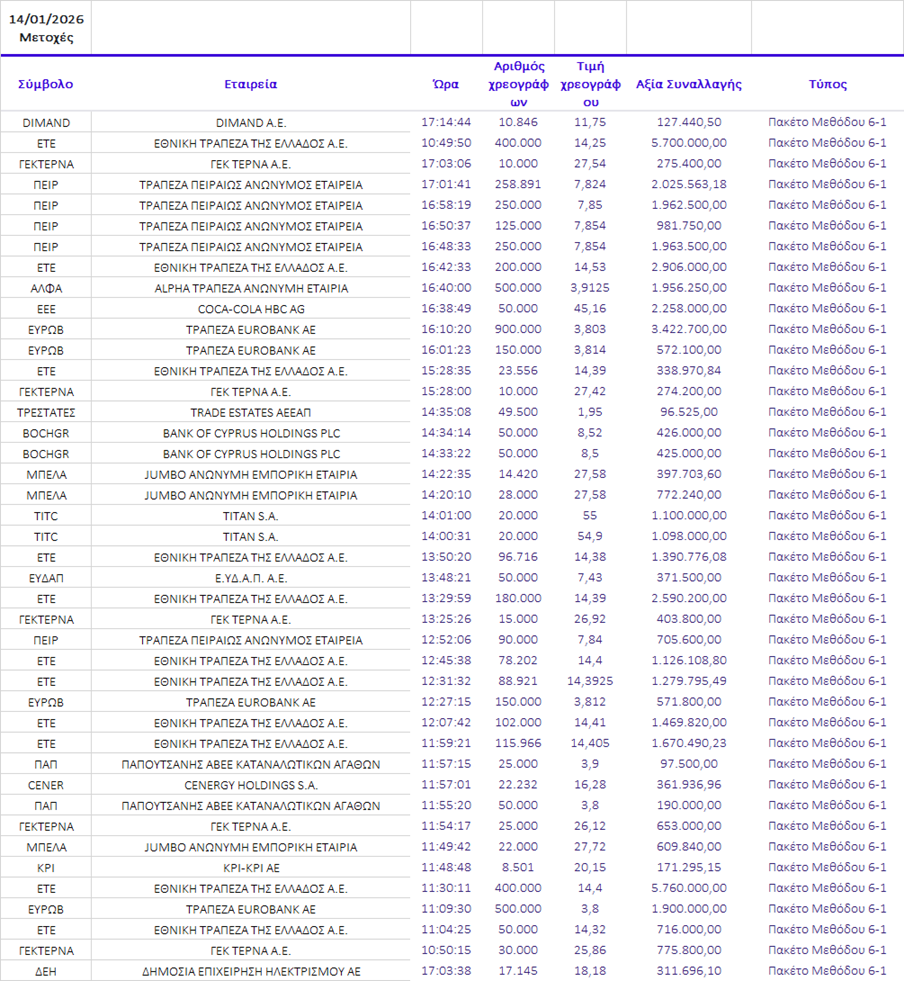Image resolution: width=904 pixels, height=981 pixels.
Task: Click the time 10:49:50
Action: (446, 143)
